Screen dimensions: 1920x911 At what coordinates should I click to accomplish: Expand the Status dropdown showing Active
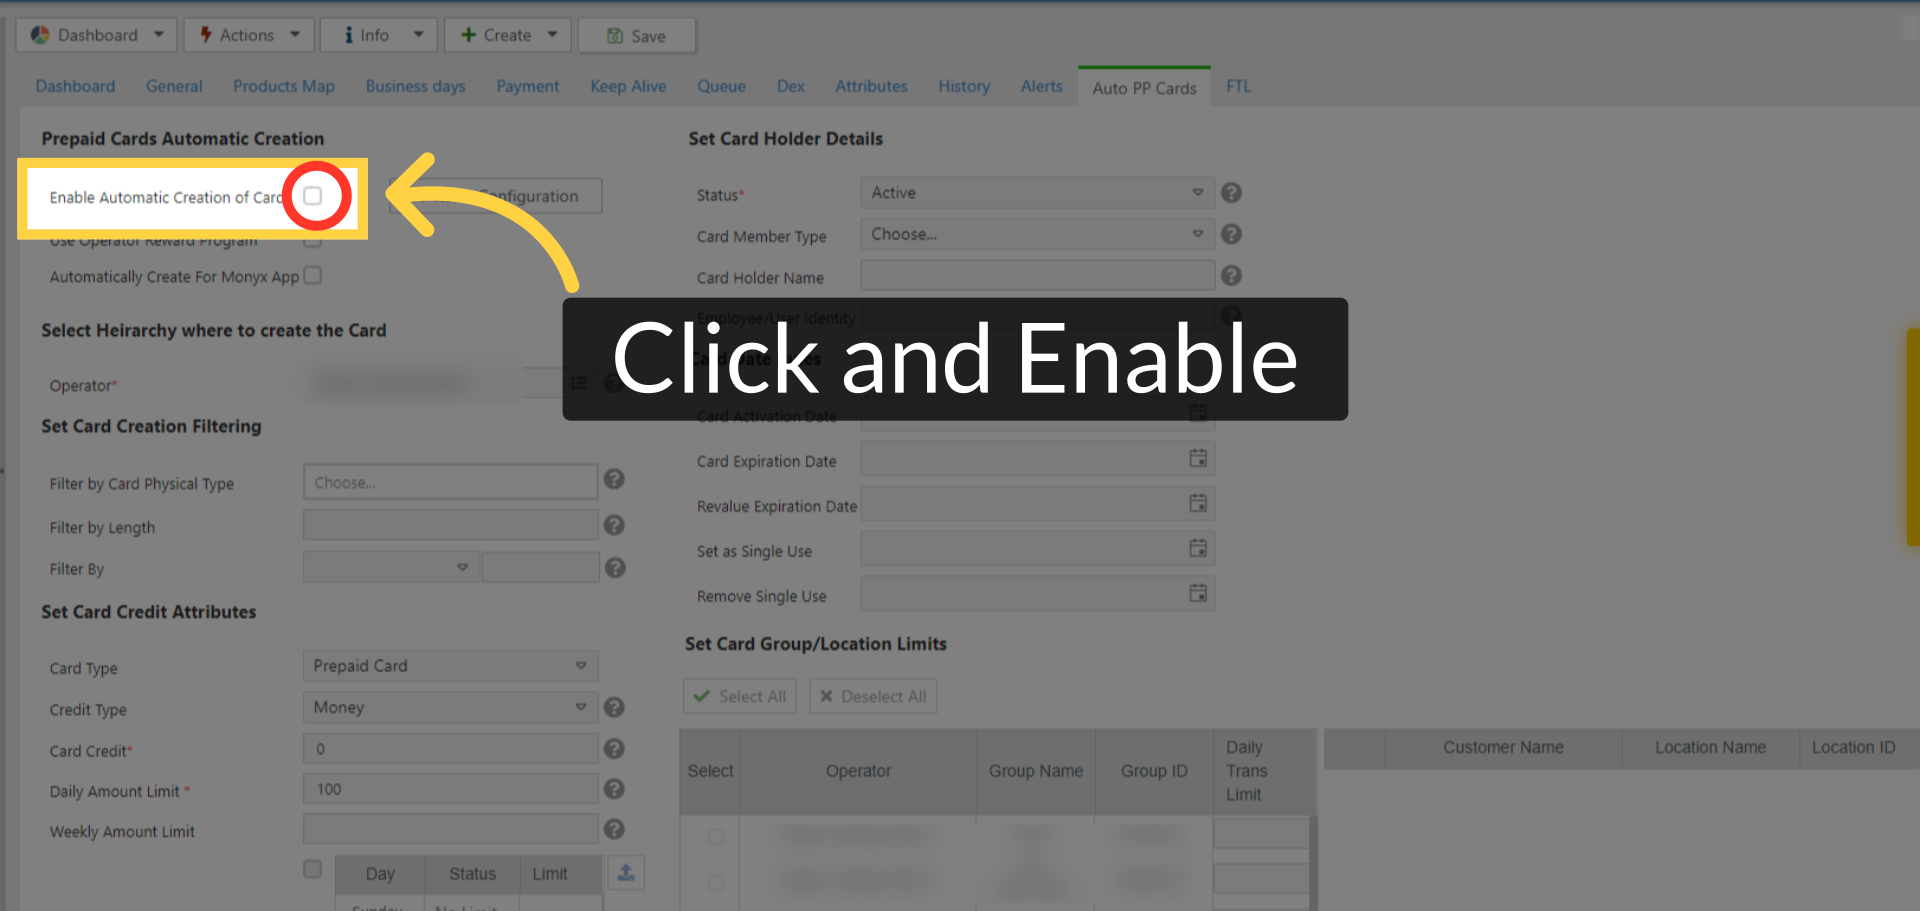1037,193
